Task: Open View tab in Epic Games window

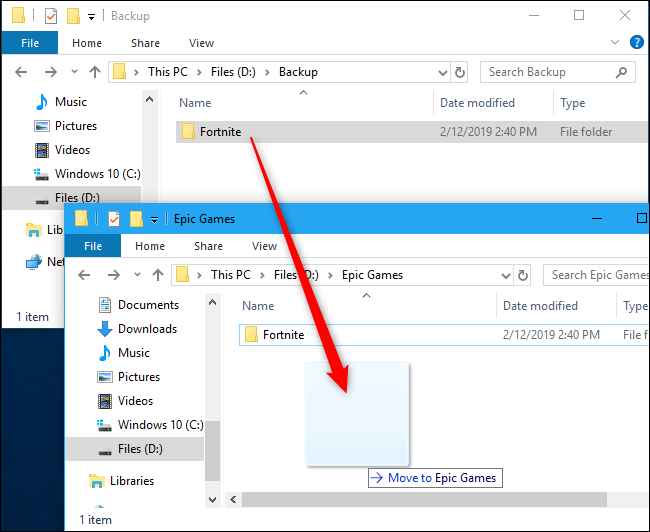Action: (264, 246)
